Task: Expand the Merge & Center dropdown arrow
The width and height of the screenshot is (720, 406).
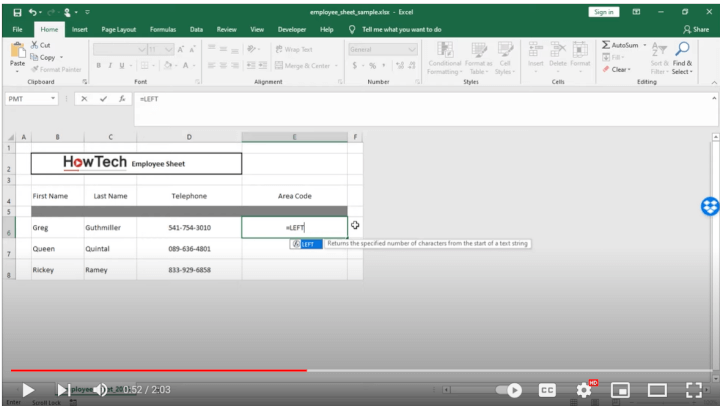Action: point(336,66)
